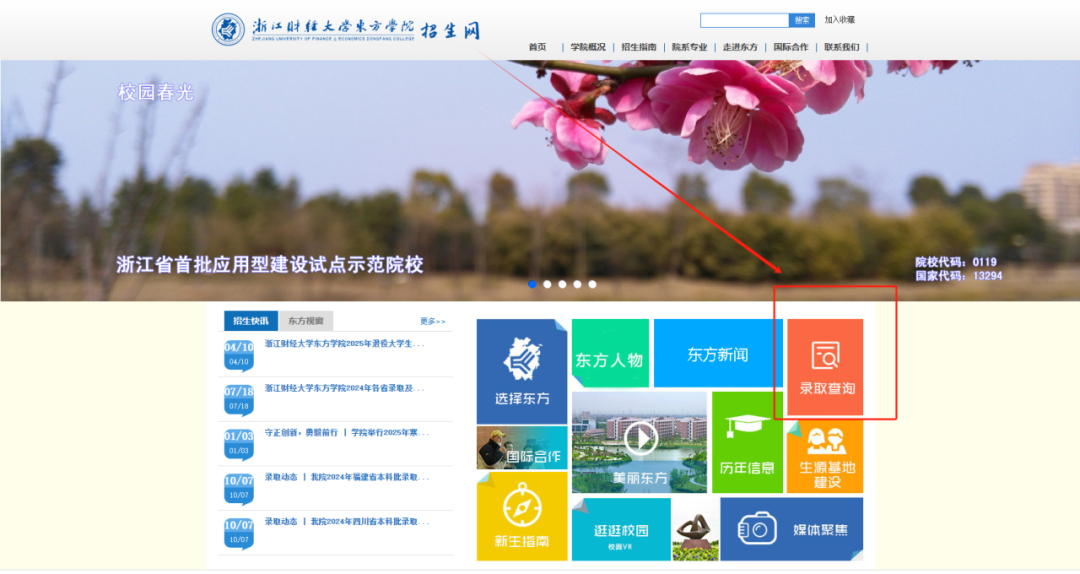
Task: Click the 生源基地建设 tile
Action: pyautogui.click(x=825, y=456)
